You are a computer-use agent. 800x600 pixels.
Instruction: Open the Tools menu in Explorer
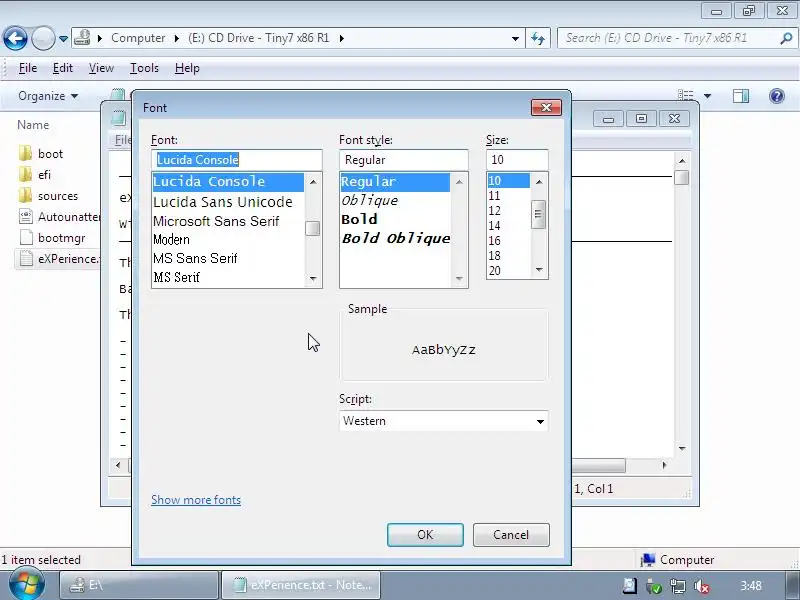(144, 68)
